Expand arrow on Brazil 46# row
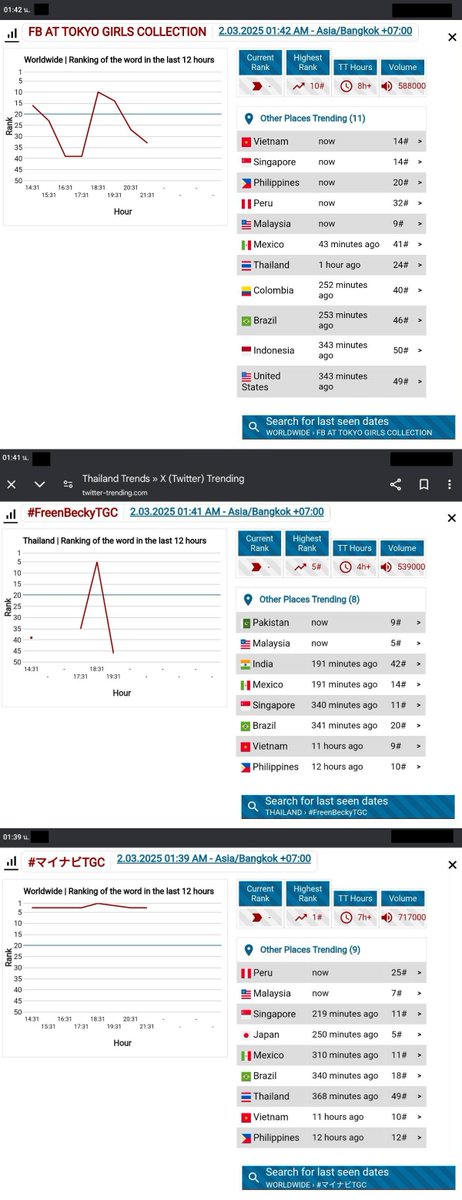This screenshot has height=1200, width=462. point(420,320)
